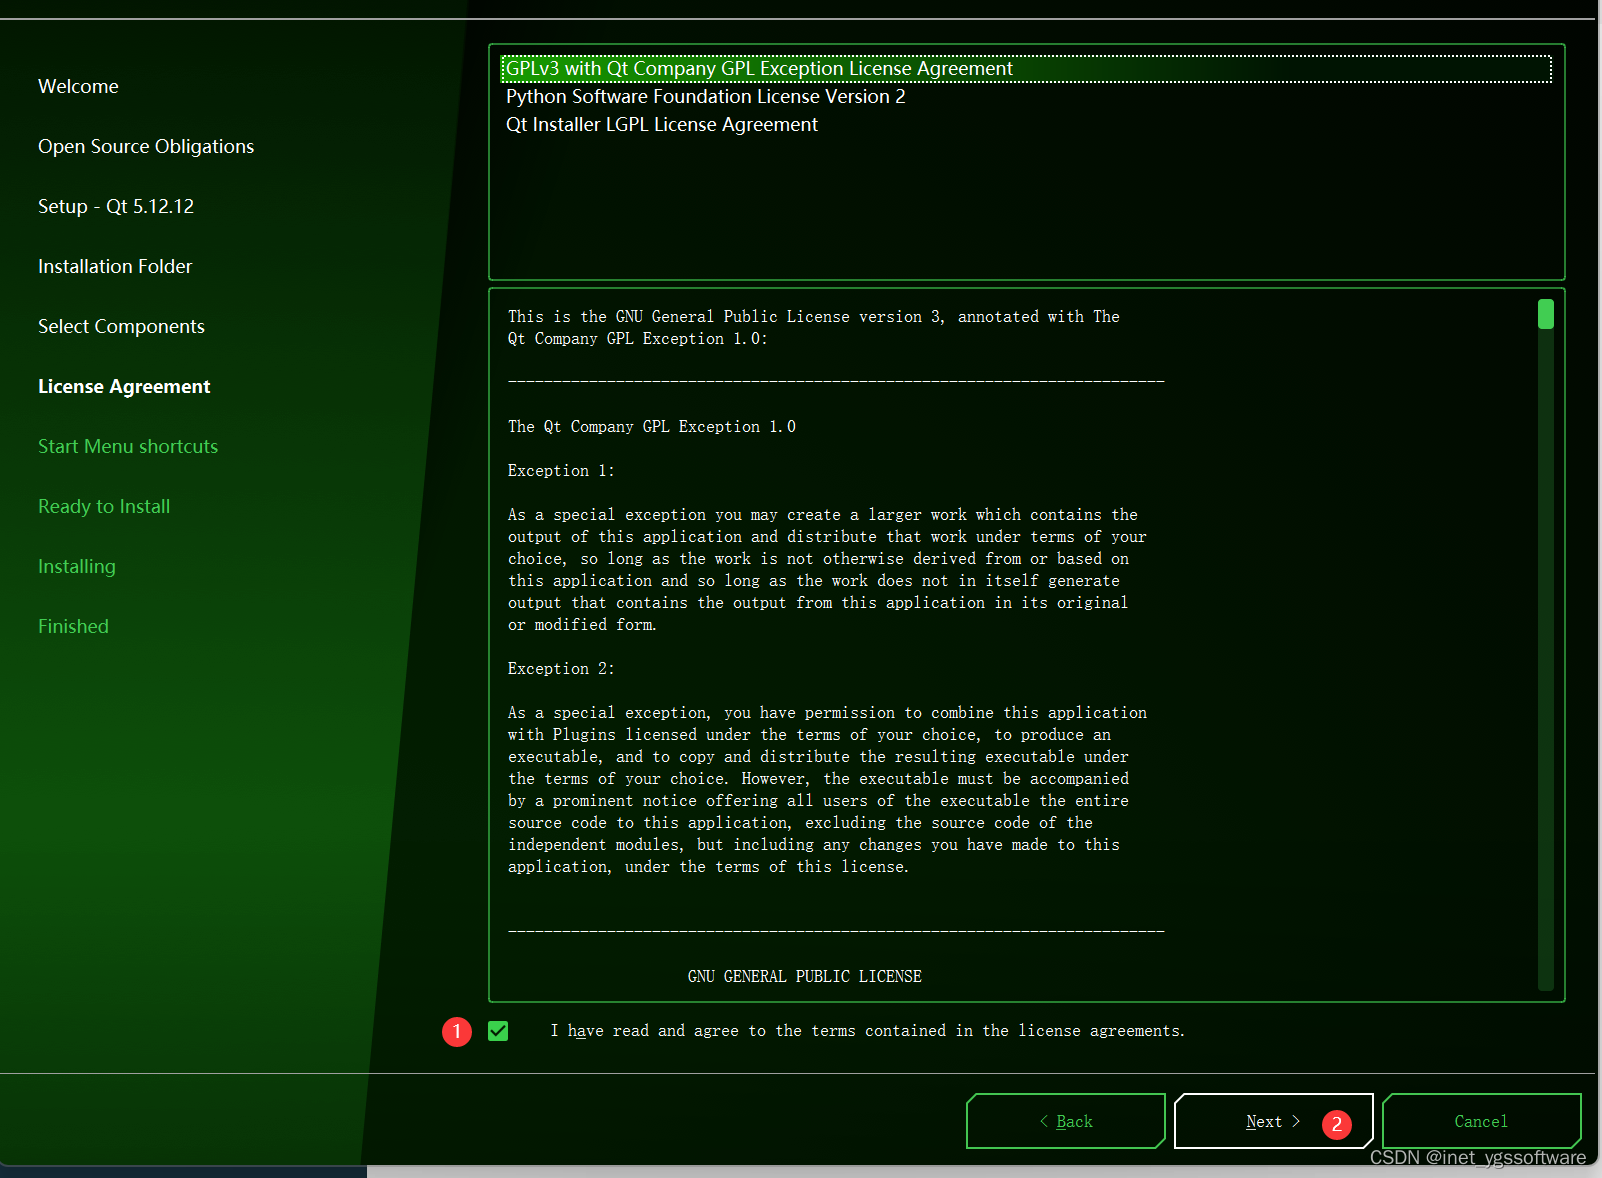This screenshot has width=1602, height=1178.
Task: Click Installation Folder step
Action: (115, 267)
